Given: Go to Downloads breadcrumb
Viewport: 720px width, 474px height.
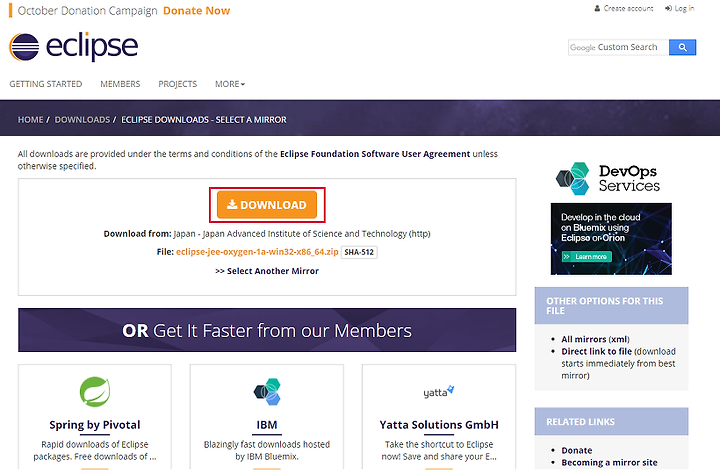Looking at the screenshot, I should 82,120.
